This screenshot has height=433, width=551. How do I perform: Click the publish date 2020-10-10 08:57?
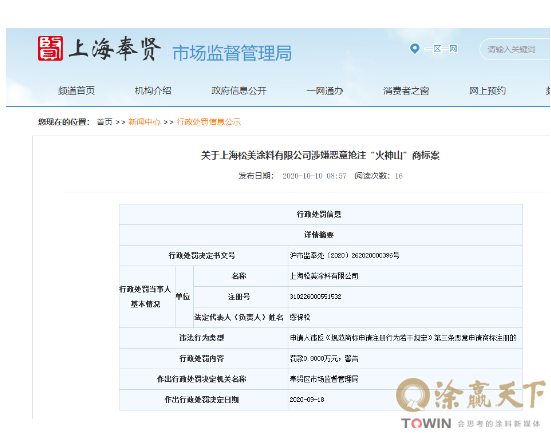click(x=314, y=176)
